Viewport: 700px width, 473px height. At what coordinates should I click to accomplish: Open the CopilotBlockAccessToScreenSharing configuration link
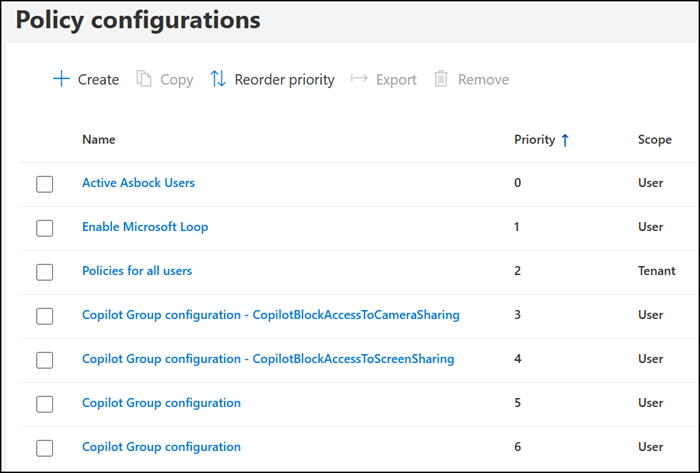point(268,359)
